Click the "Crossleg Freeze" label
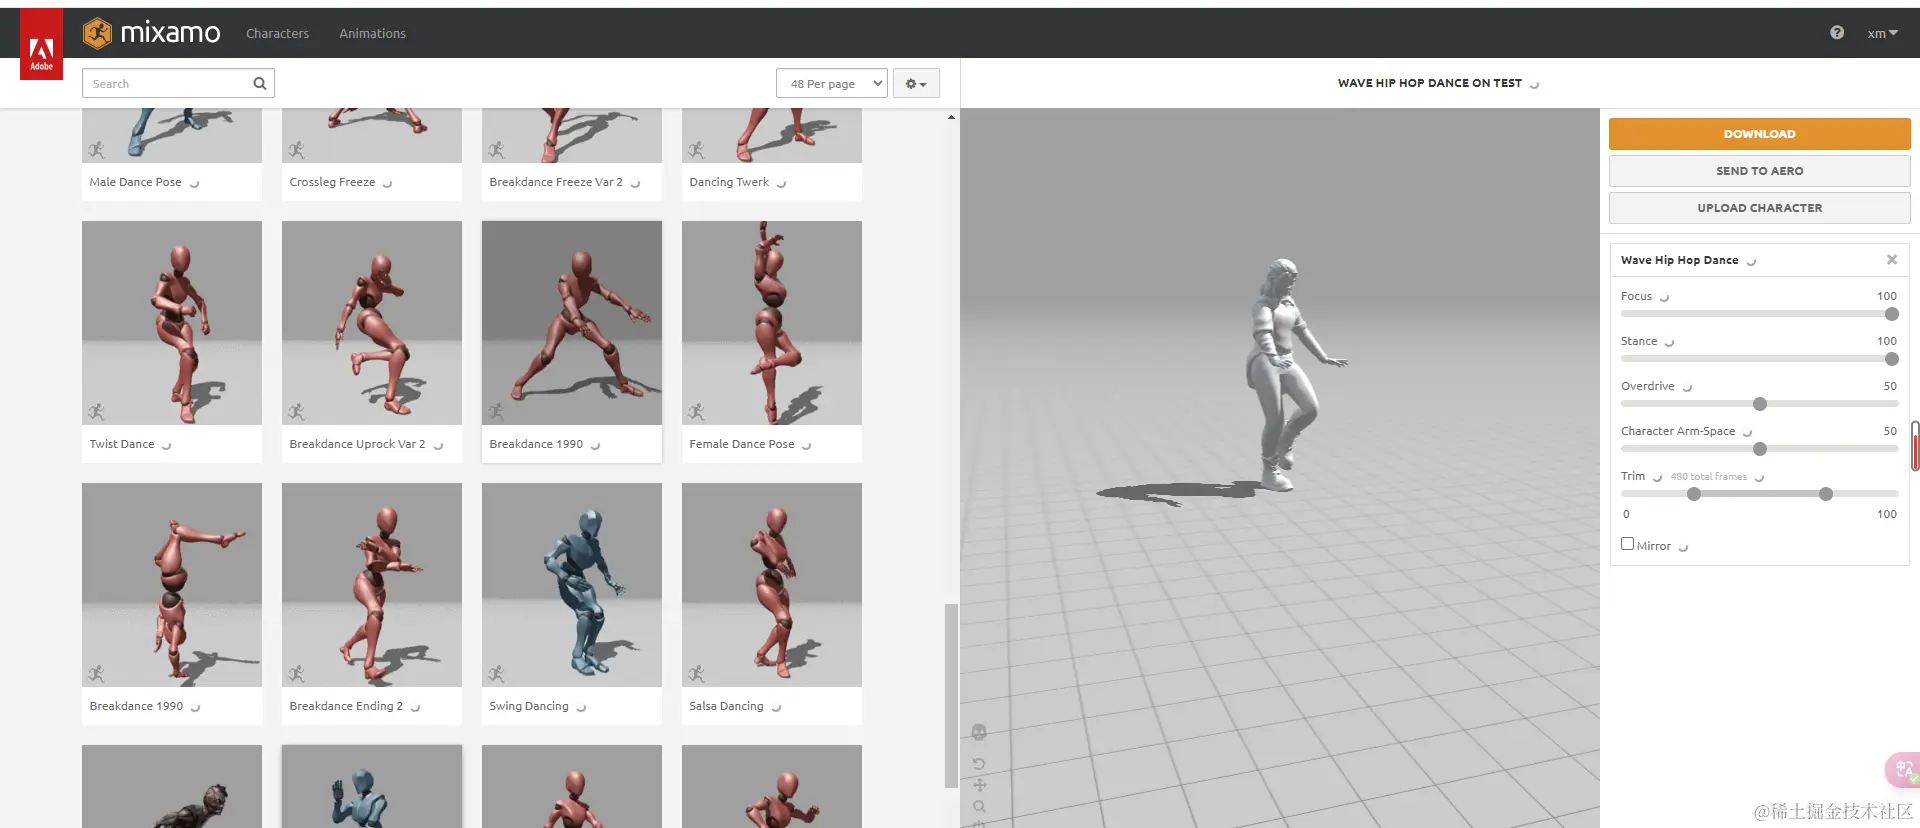Screen dimensions: 1920x828 (332, 182)
